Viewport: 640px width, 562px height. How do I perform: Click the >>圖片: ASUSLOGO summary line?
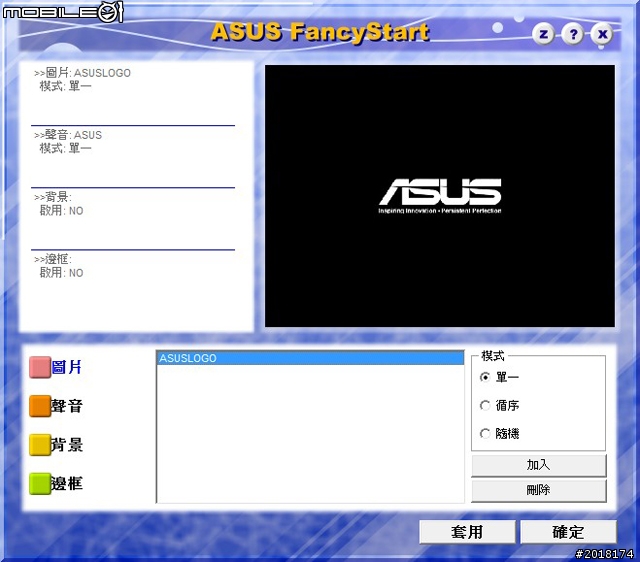[82, 73]
